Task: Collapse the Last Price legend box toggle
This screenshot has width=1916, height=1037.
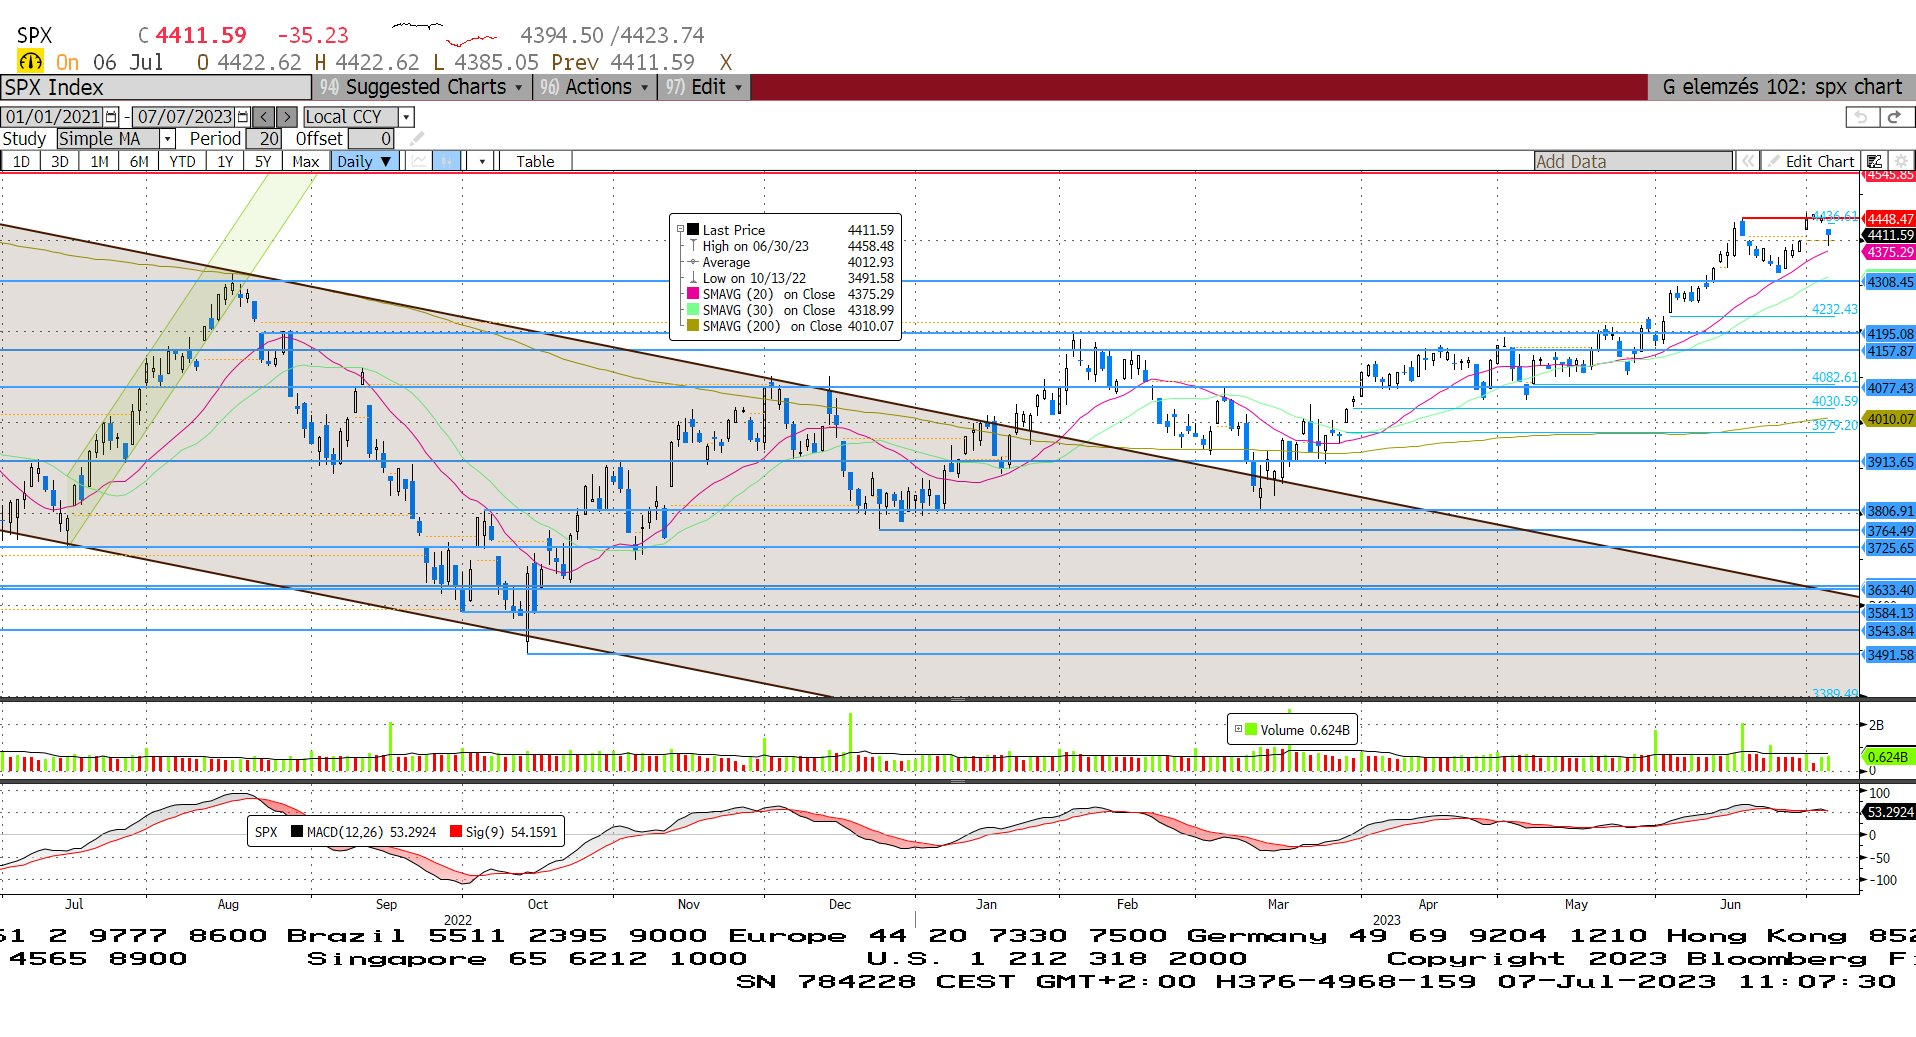Action: [x=680, y=230]
